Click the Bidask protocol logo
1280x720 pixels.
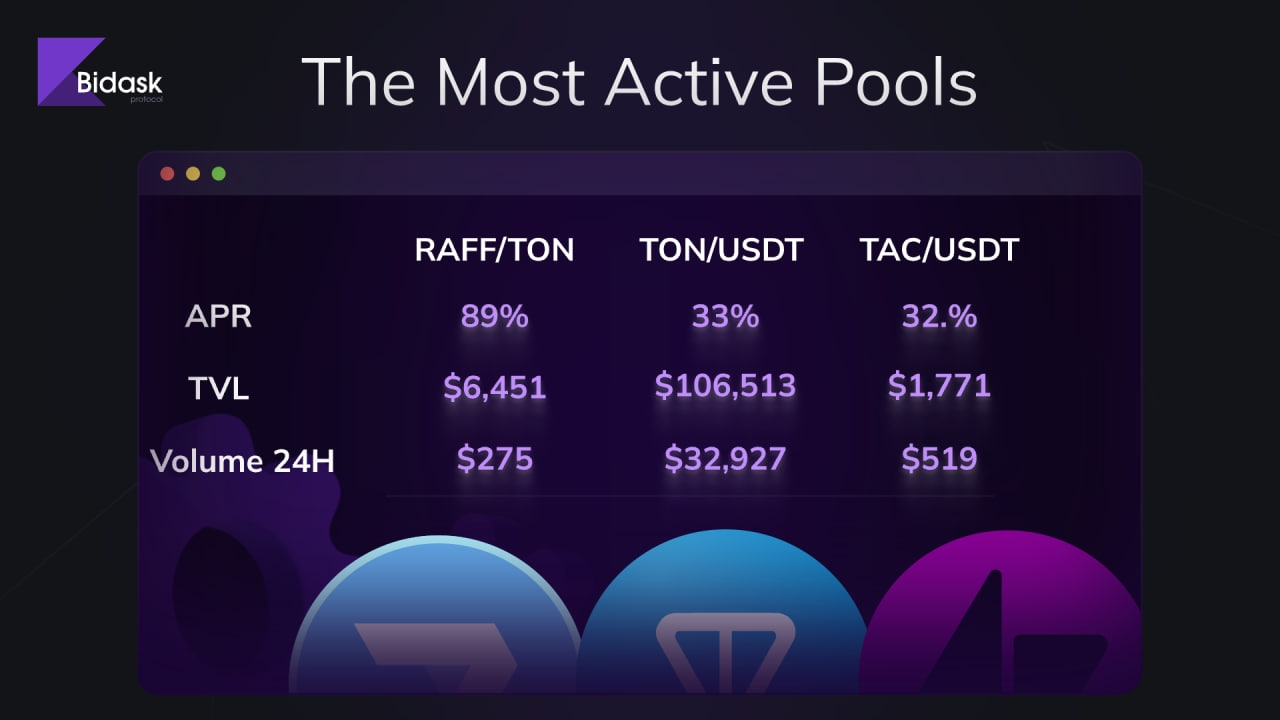tap(100, 73)
